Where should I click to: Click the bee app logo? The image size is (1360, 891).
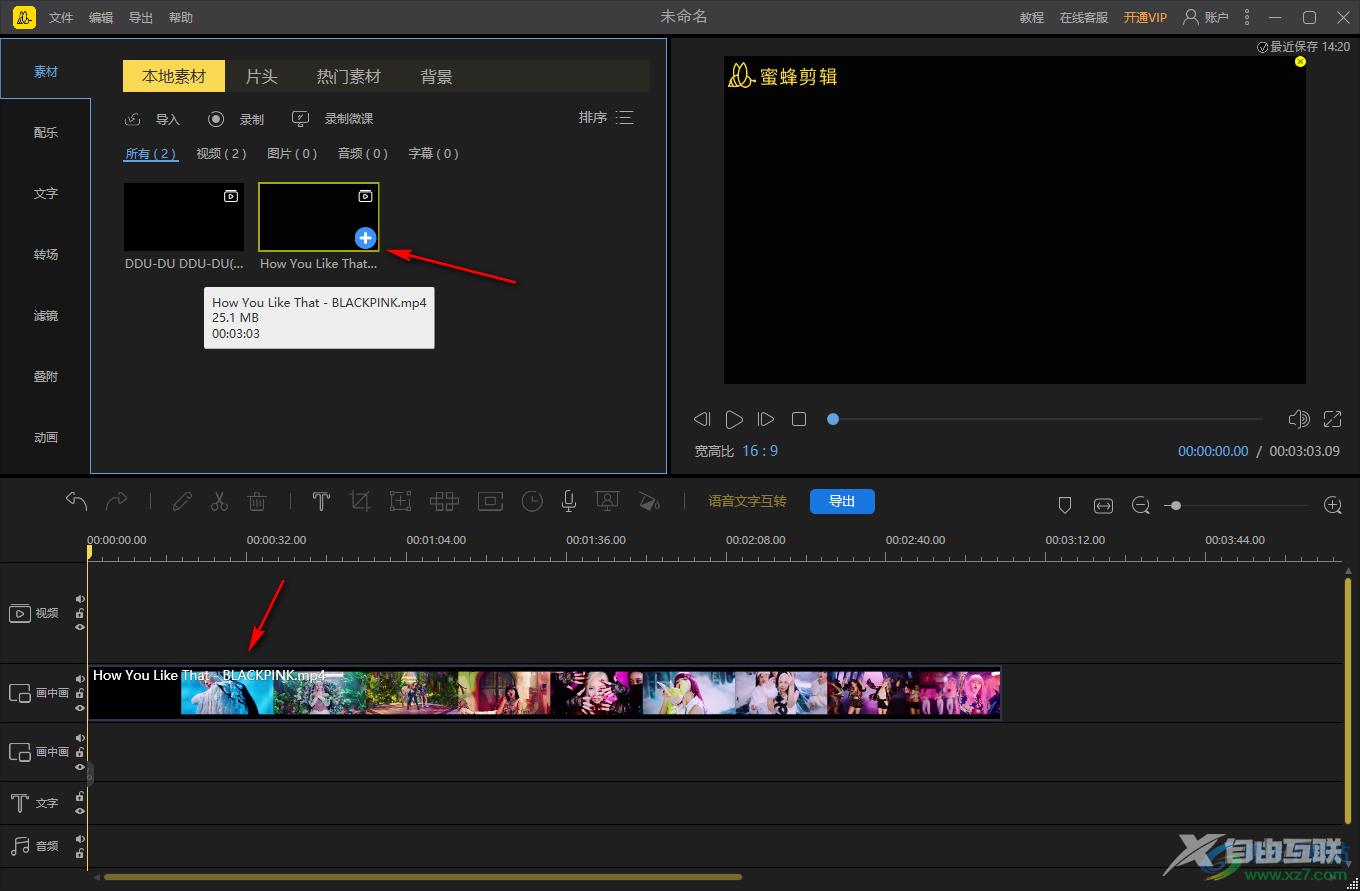tap(25, 17)
